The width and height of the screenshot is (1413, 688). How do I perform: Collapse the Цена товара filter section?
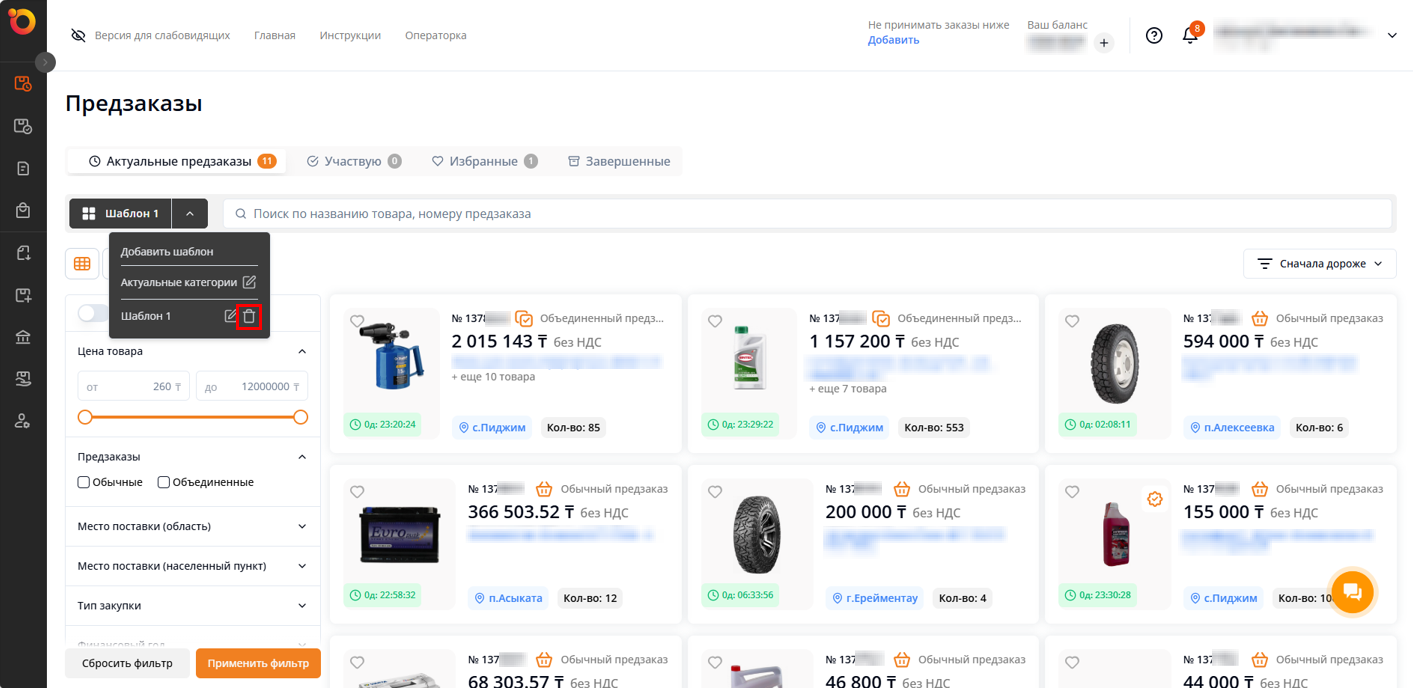tap(302, 352)
